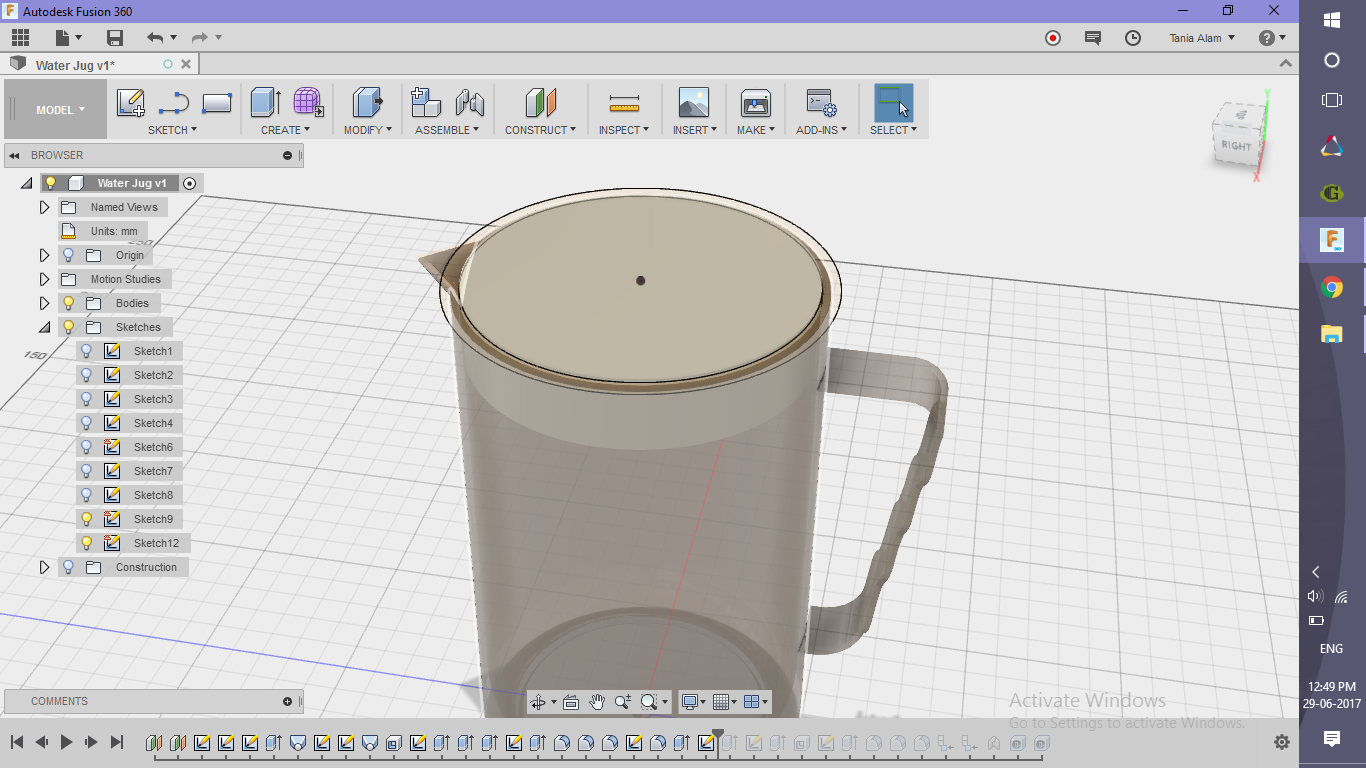Screen dimensions: 1366x768
Task: Expand the COMMENTS panel plus button
Action: pyautogui.click(x=288, y=701)
